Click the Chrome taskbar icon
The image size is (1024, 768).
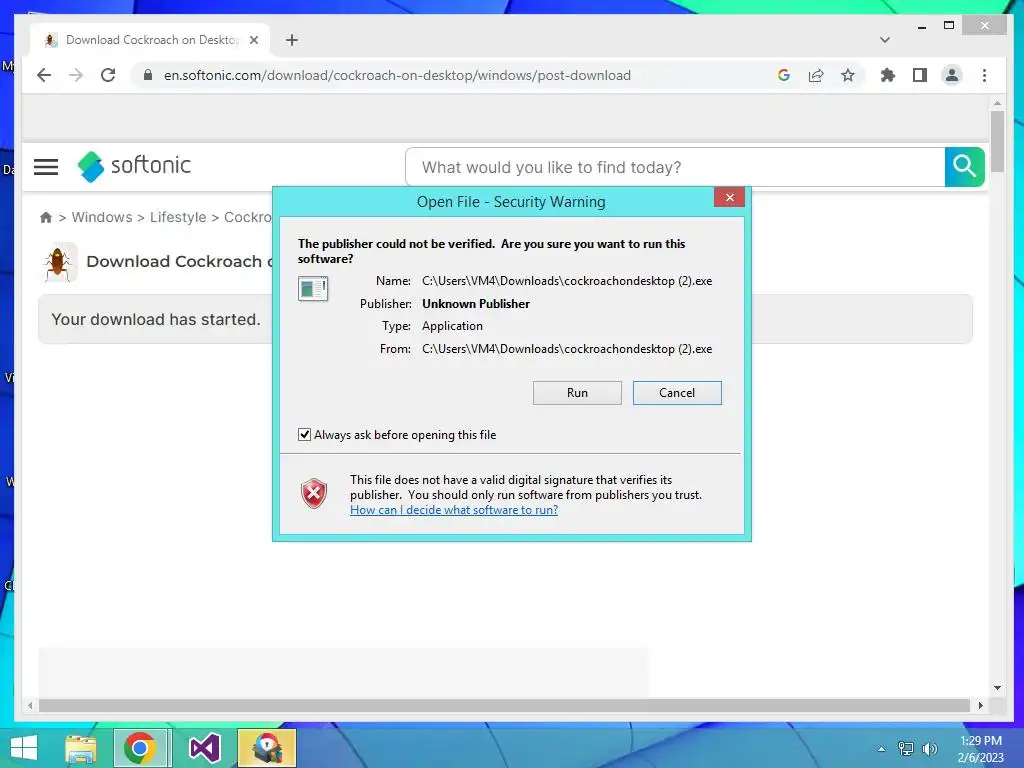(x=140, y=748)
